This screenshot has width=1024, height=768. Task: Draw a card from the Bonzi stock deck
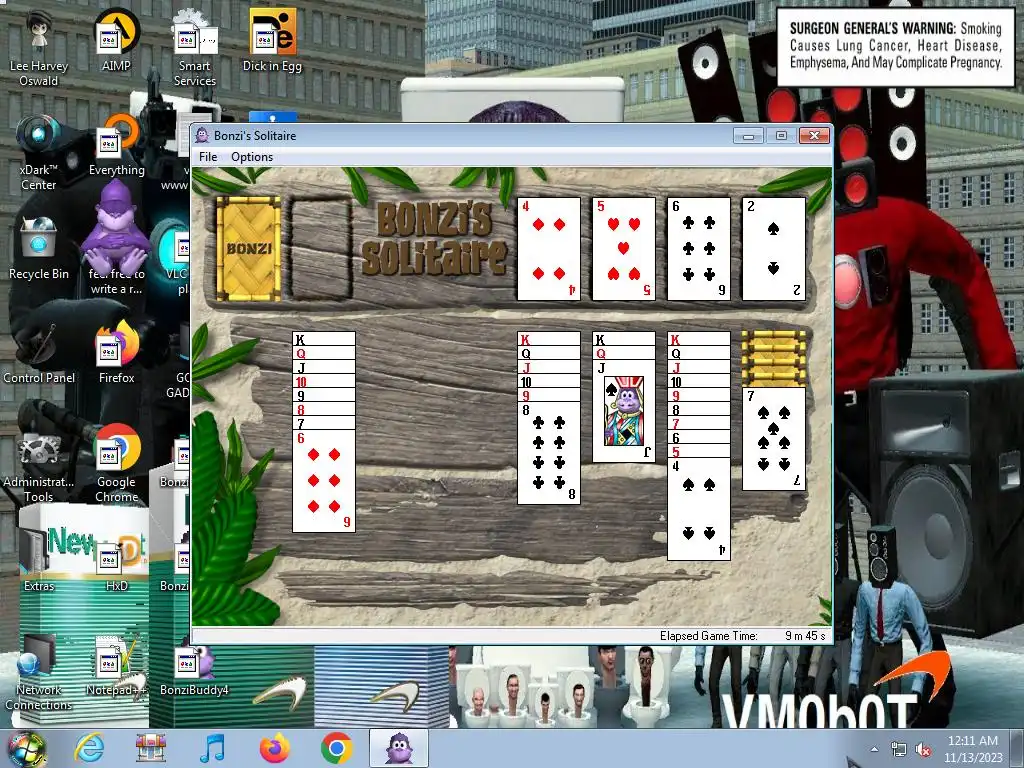pos(248,249)
